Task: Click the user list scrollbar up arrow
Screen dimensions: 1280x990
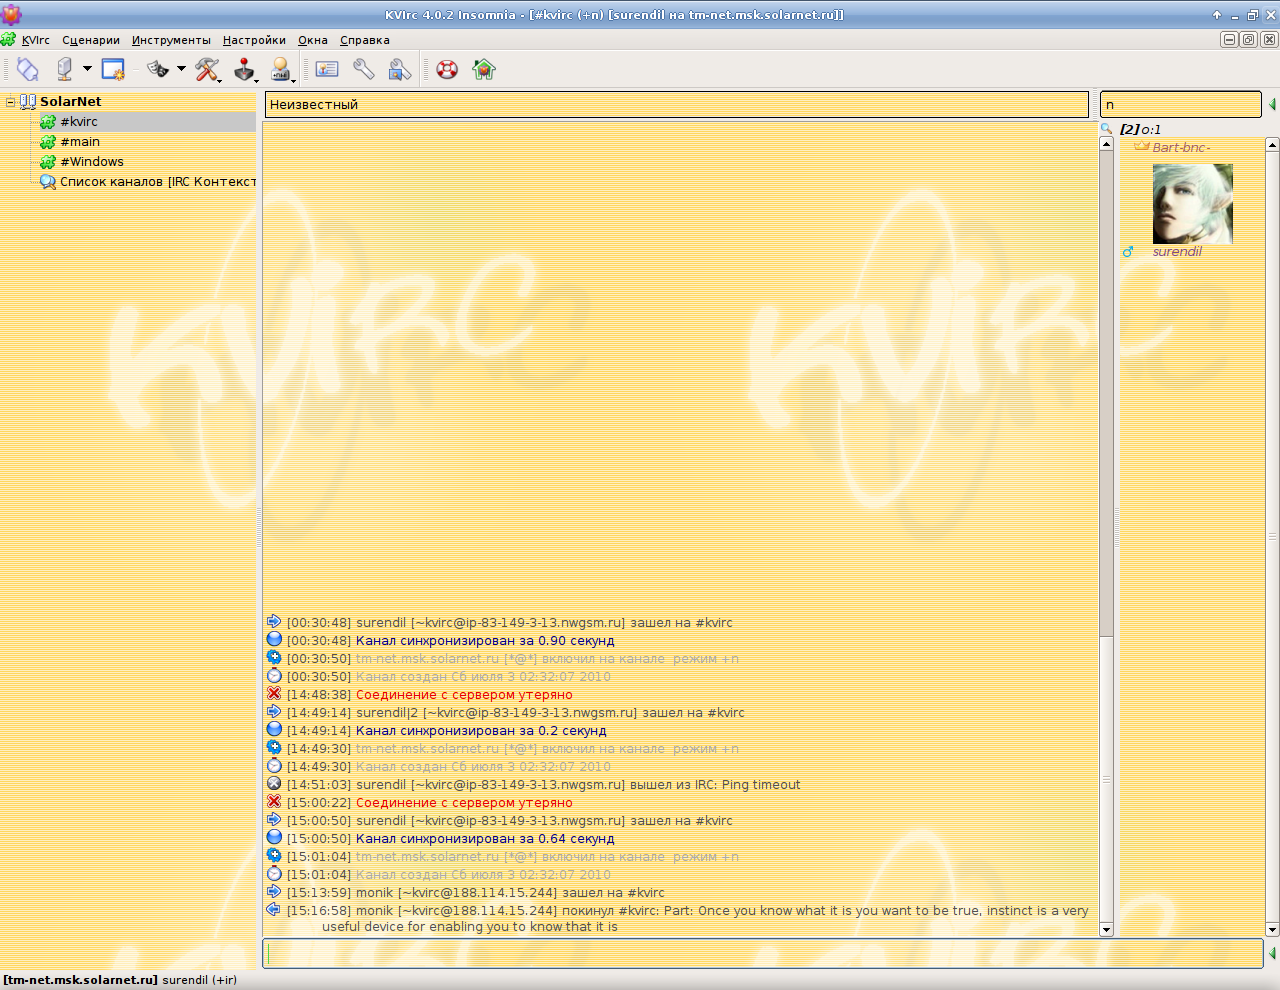Action: [1273, 144]
